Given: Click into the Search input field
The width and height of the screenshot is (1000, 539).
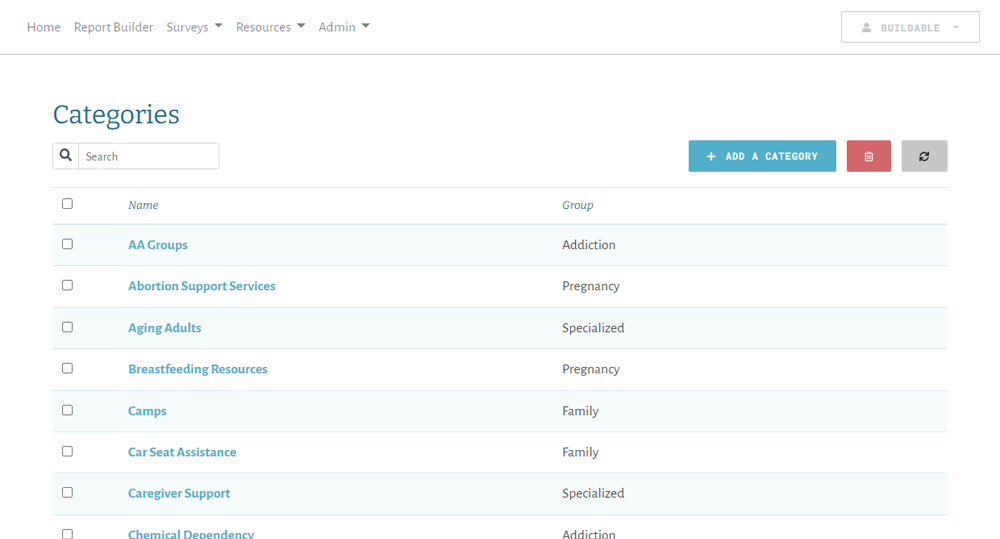Looking at the screenshot, I should [x=149, y=156].
